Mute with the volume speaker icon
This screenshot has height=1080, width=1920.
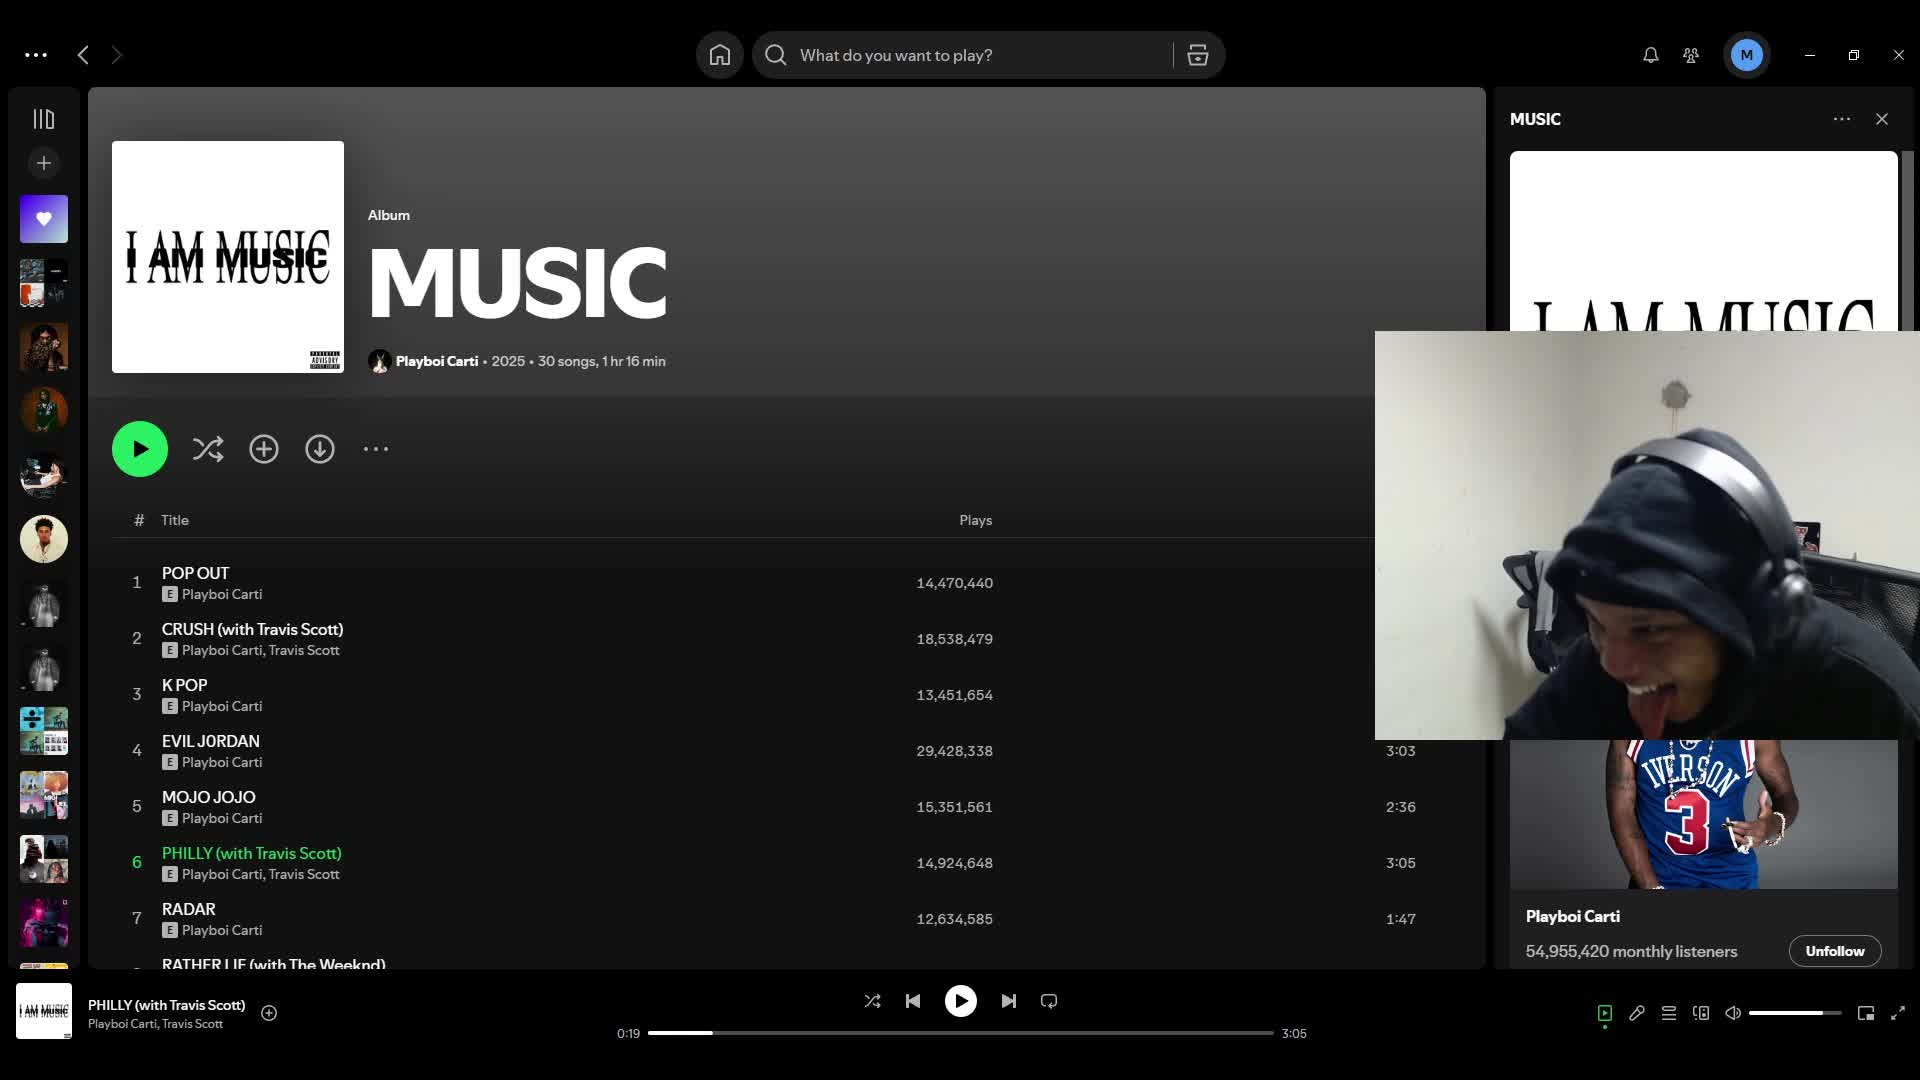(x=1733, y=1013)
